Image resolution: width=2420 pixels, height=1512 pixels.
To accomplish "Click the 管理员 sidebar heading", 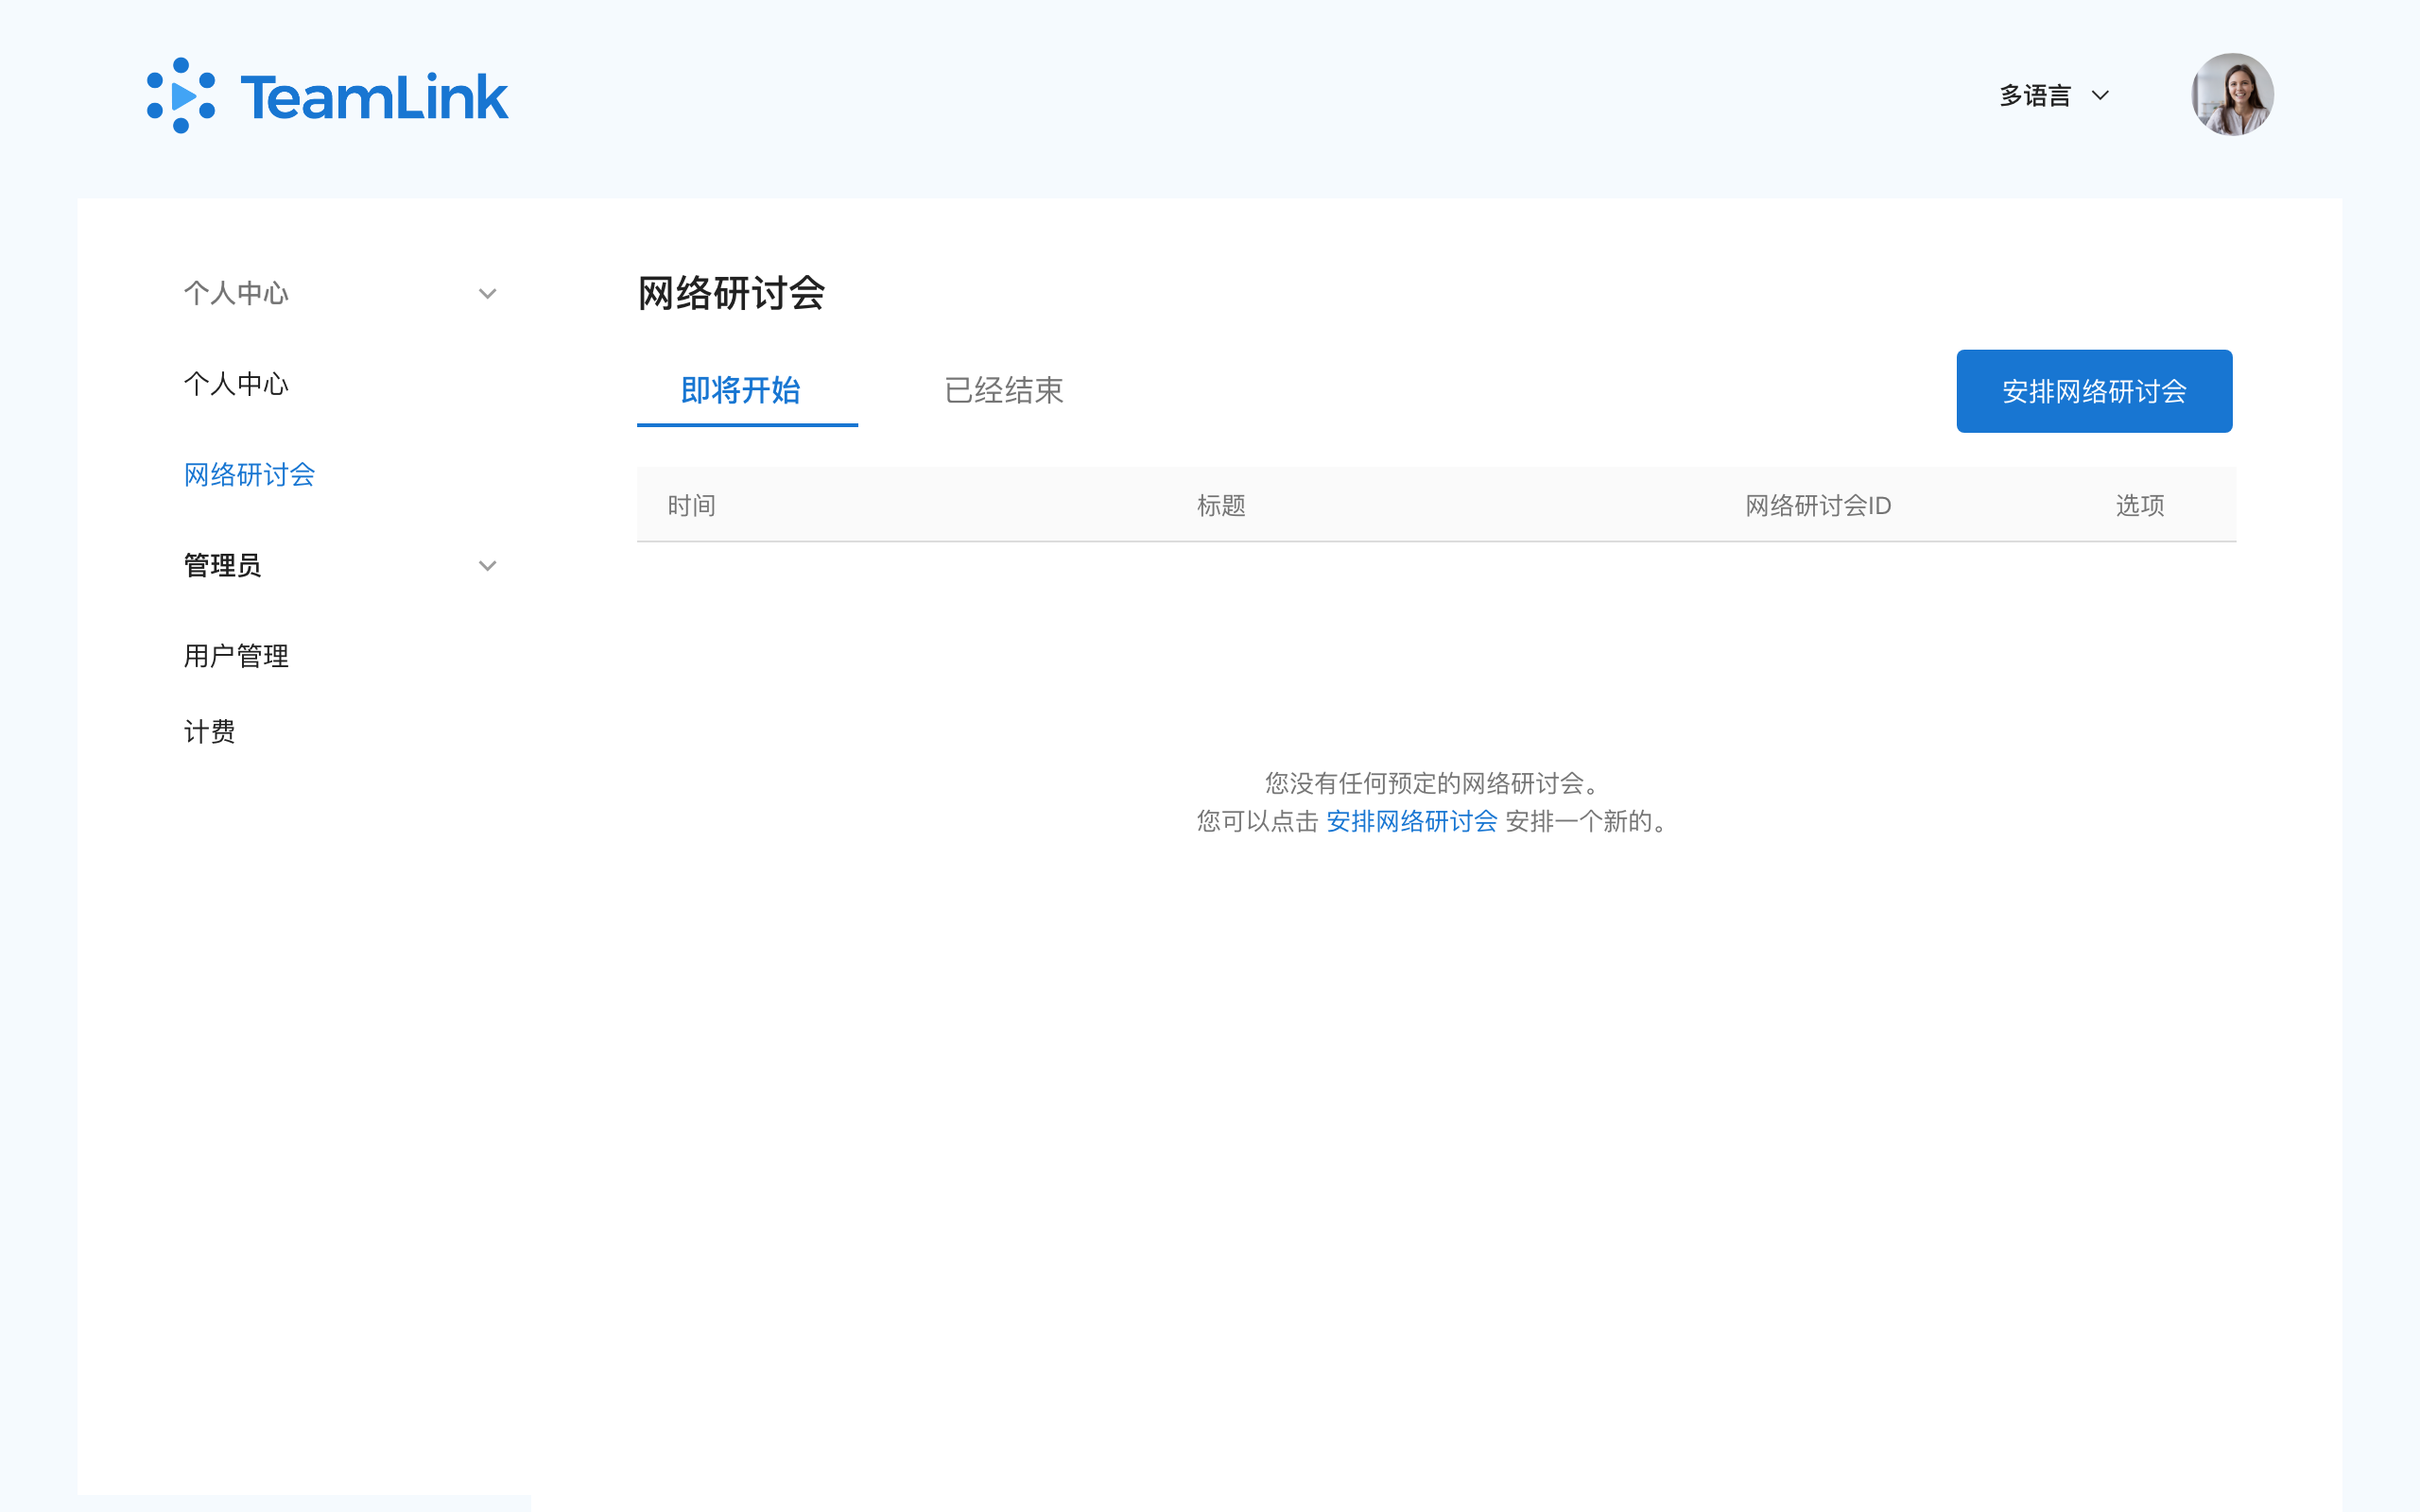I will click(x=222, y=566).
